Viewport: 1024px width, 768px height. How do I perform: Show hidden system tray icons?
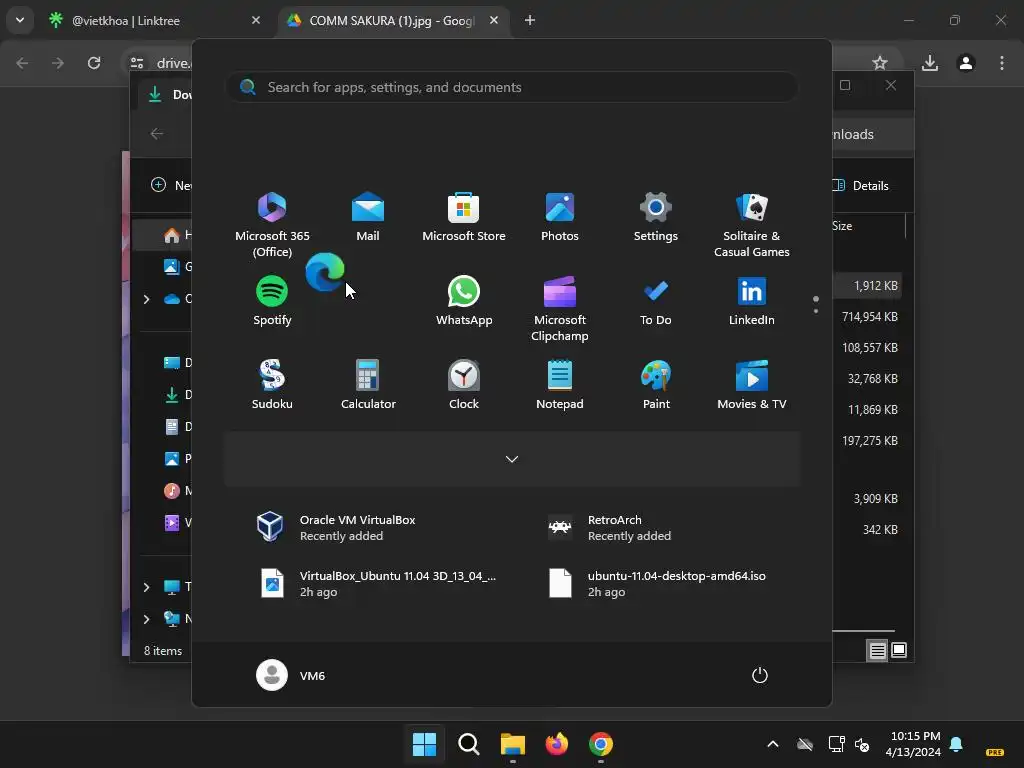coord(773,744)
